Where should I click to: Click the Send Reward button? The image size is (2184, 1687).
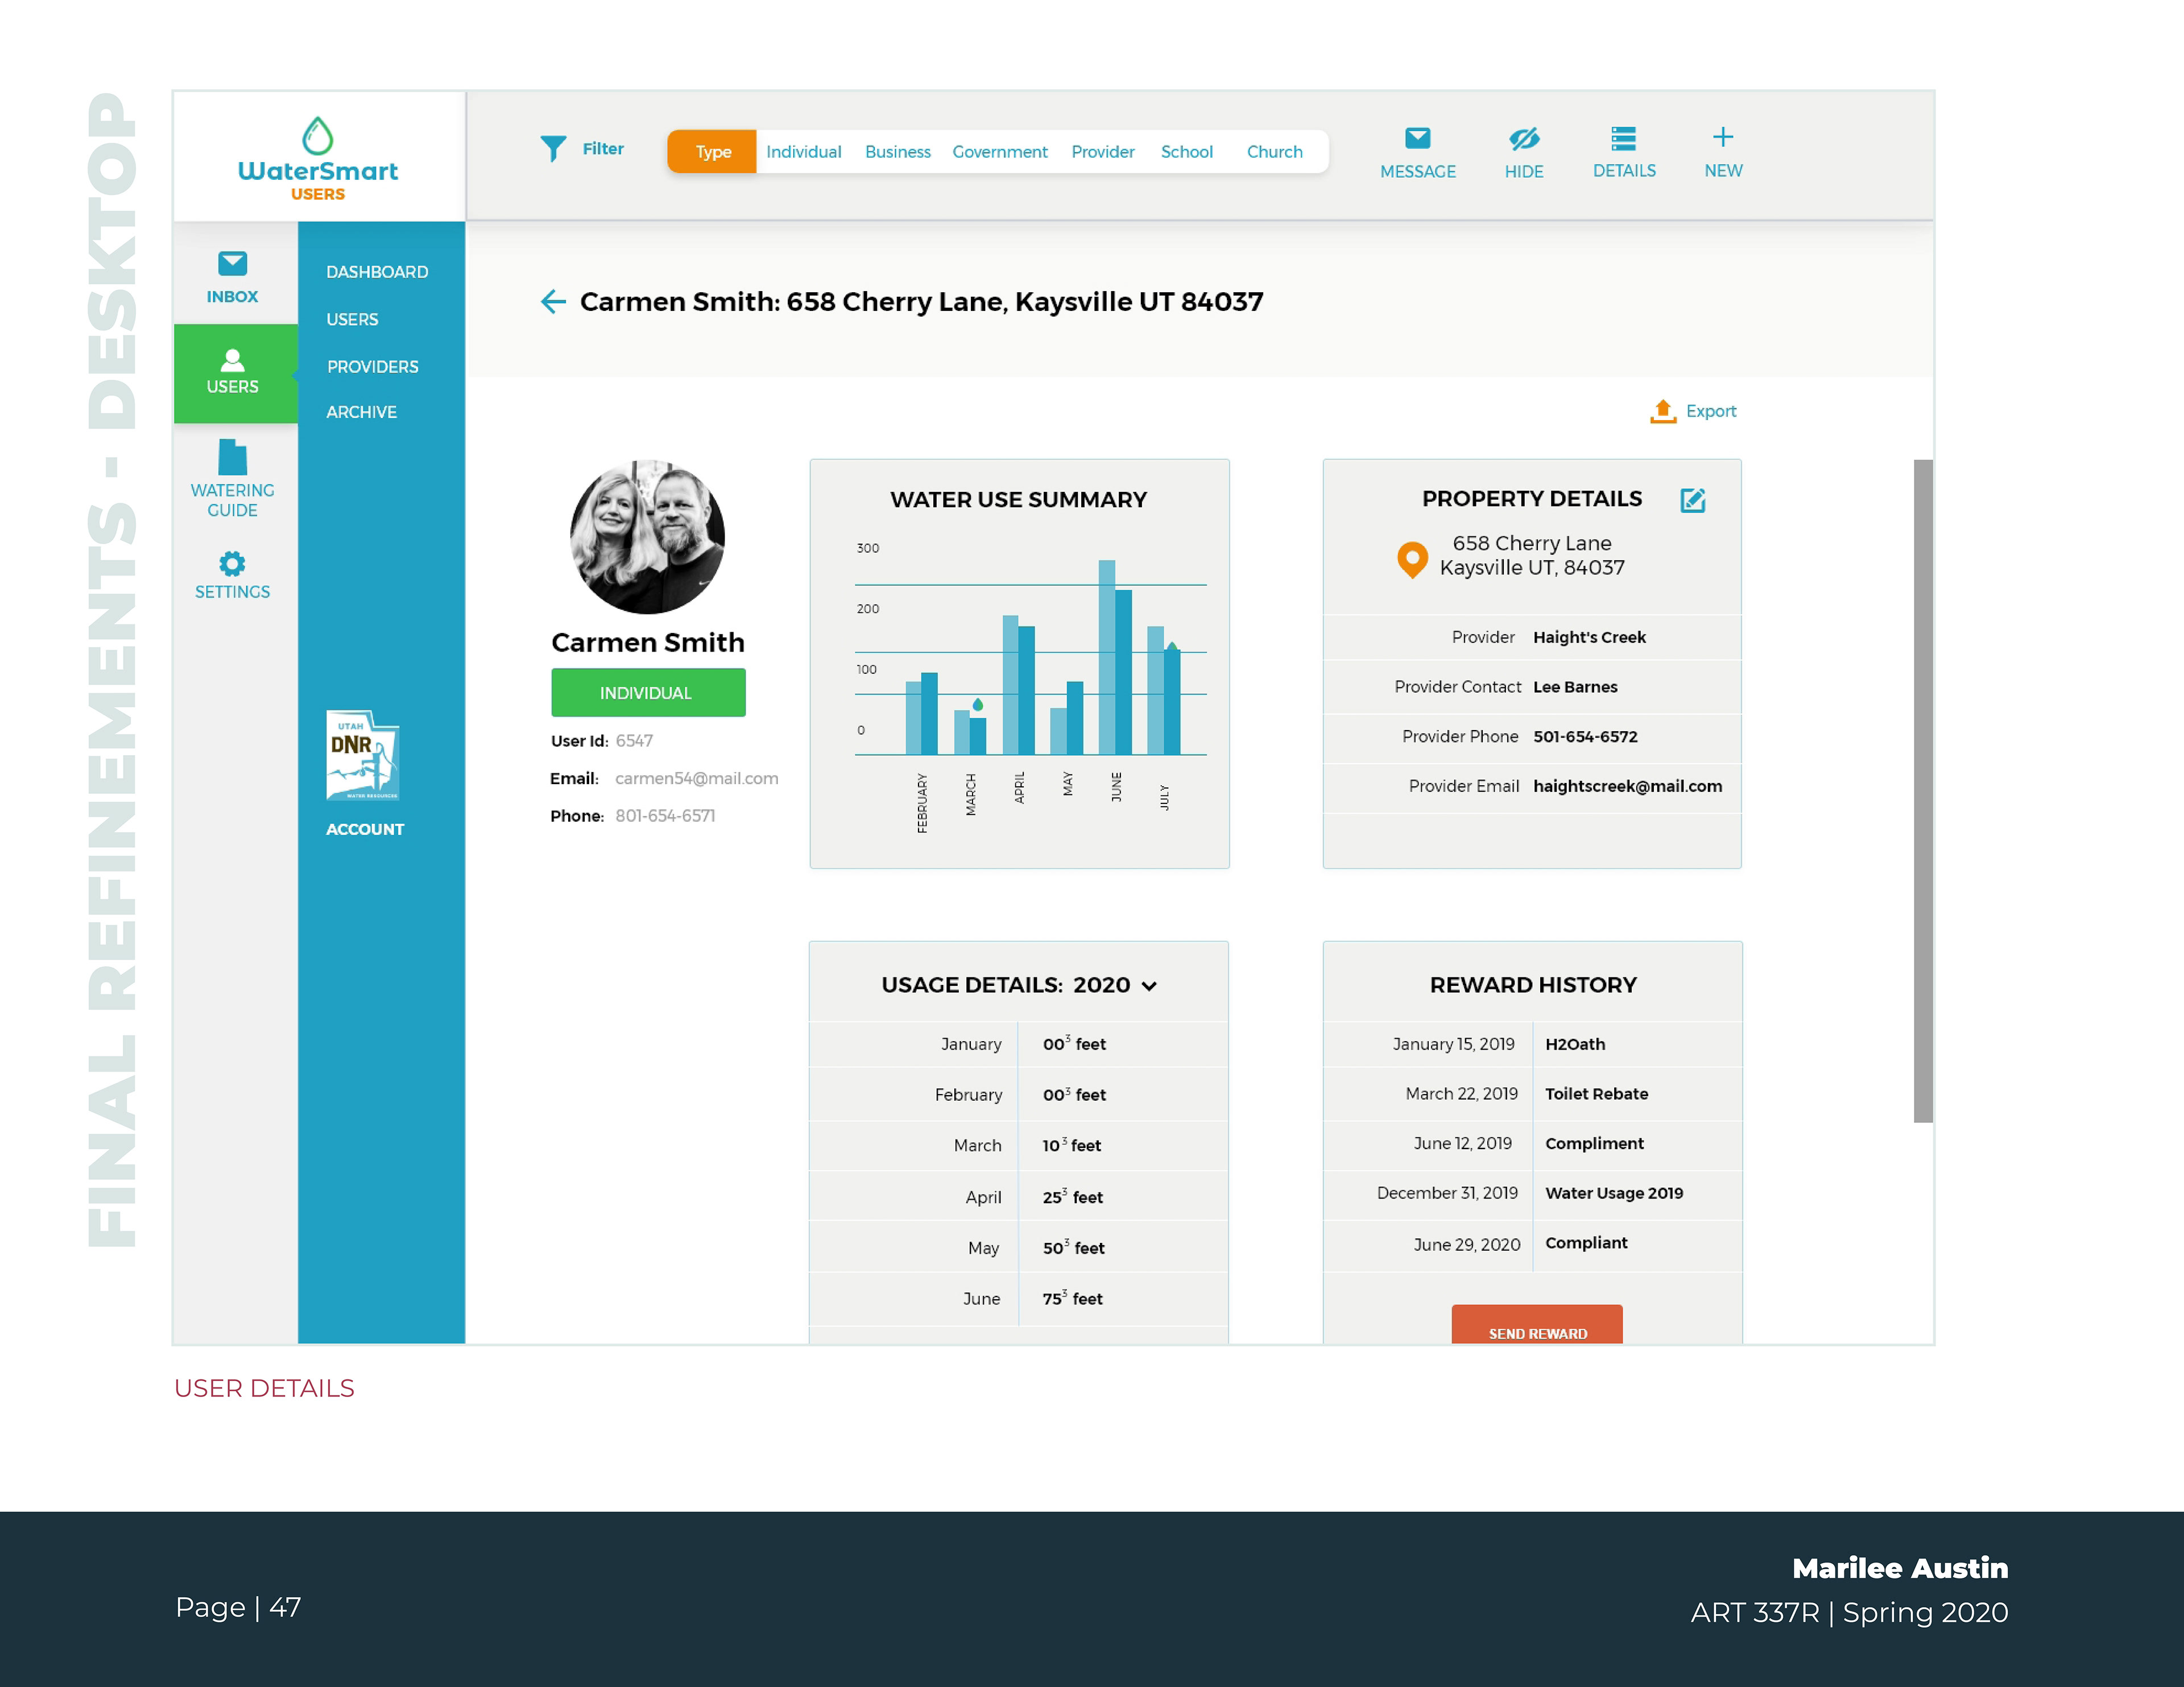coord(1536,1325)
